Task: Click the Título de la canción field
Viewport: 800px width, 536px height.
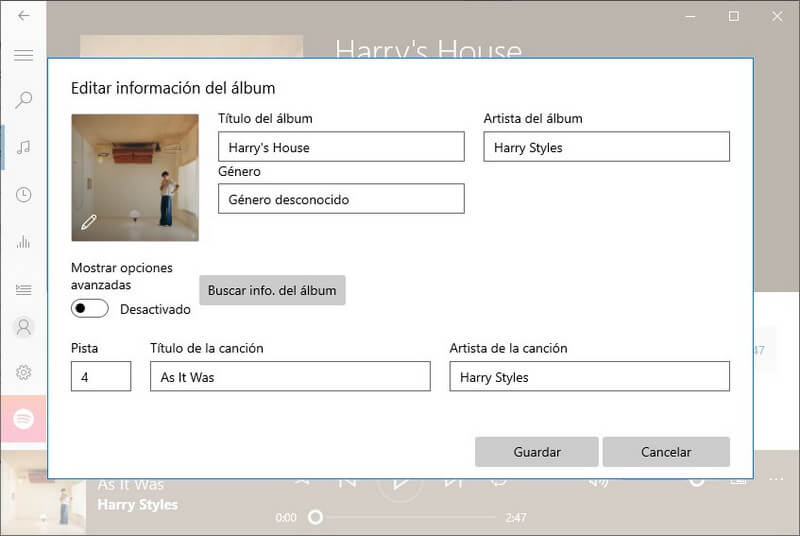Action: click(x=290, y=376)
